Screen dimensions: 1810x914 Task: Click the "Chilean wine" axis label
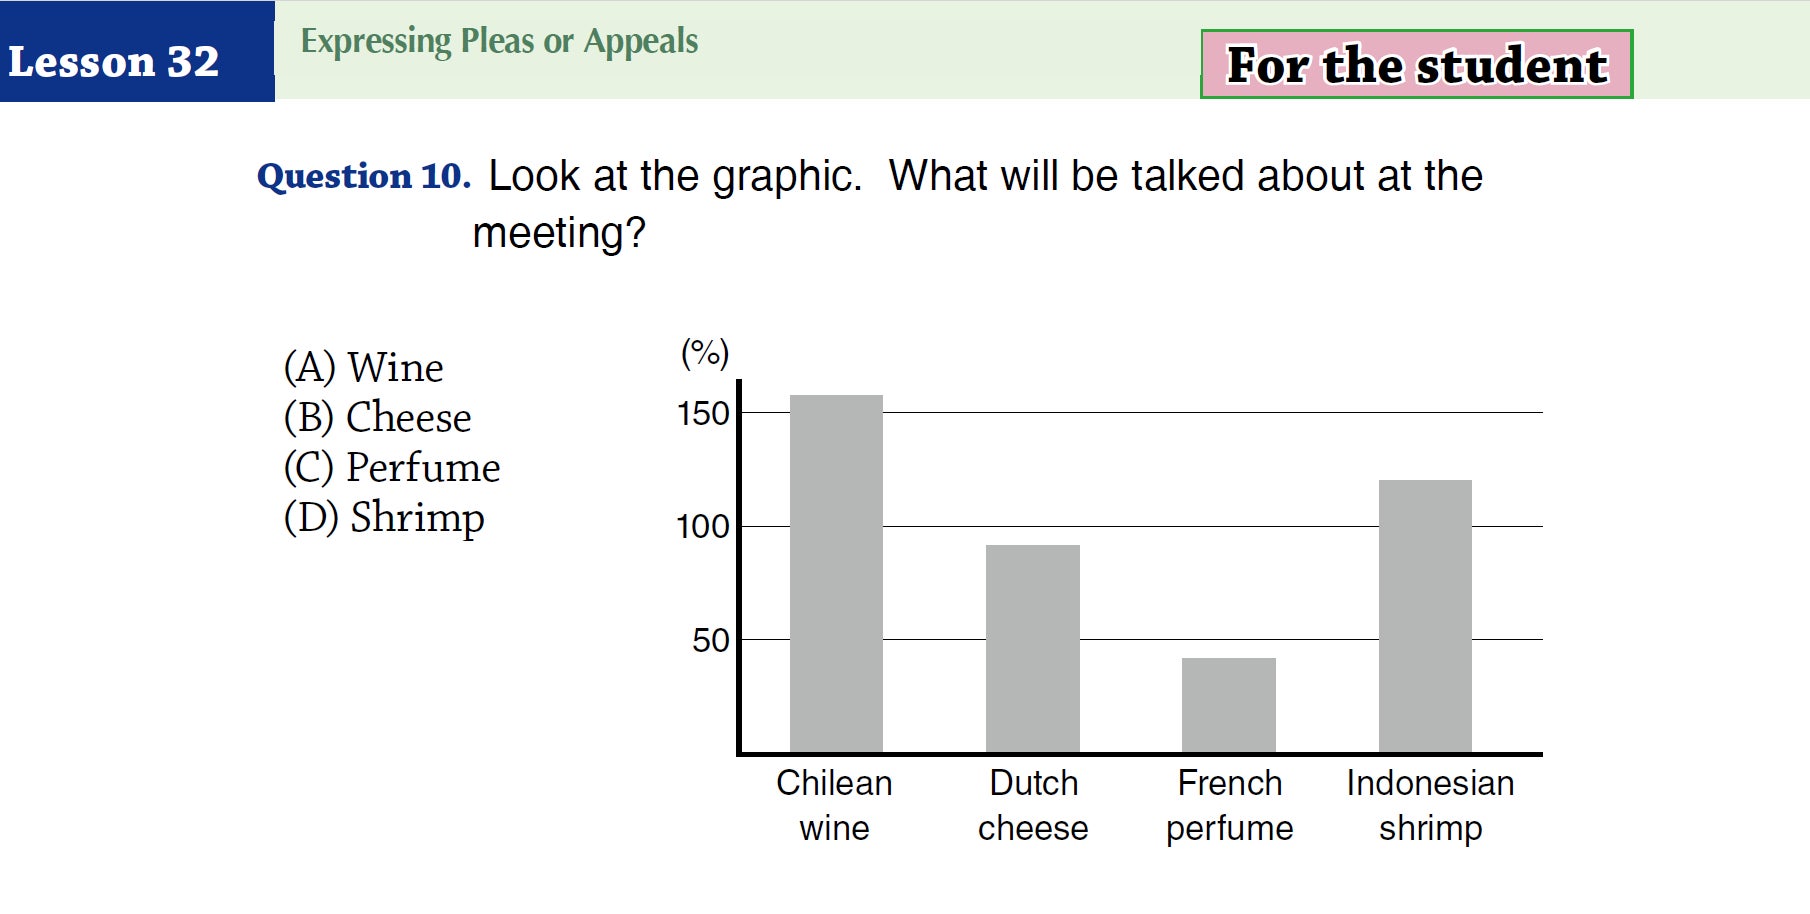[x=834, y=805]
